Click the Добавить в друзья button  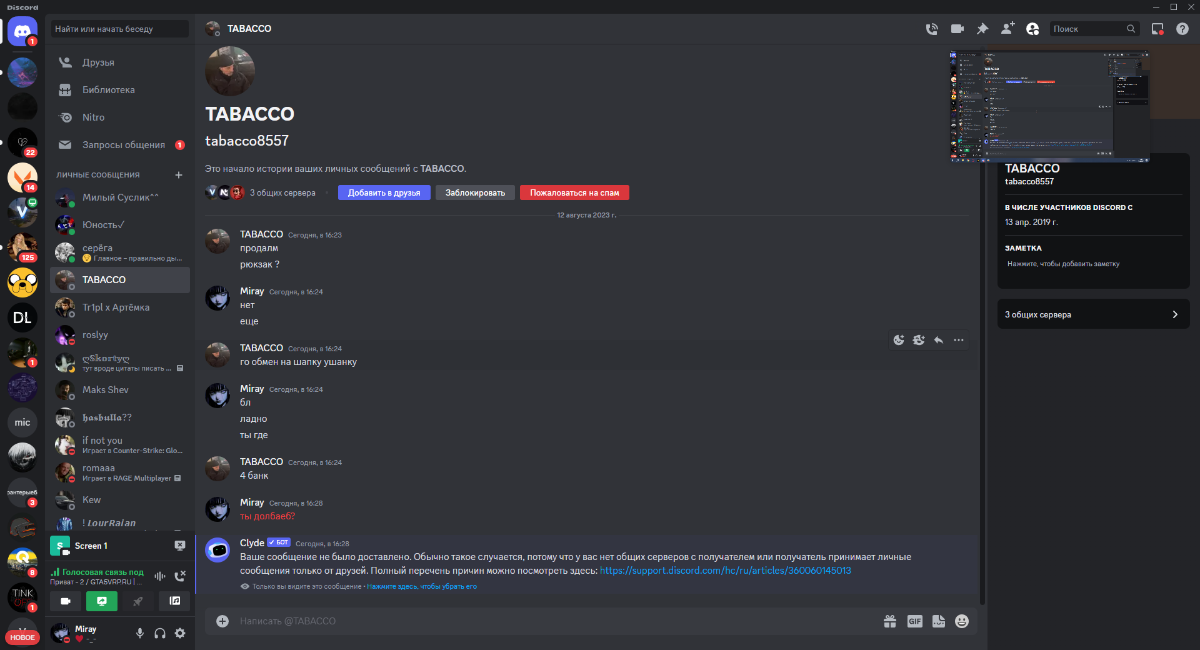click(x=384, y=192)
